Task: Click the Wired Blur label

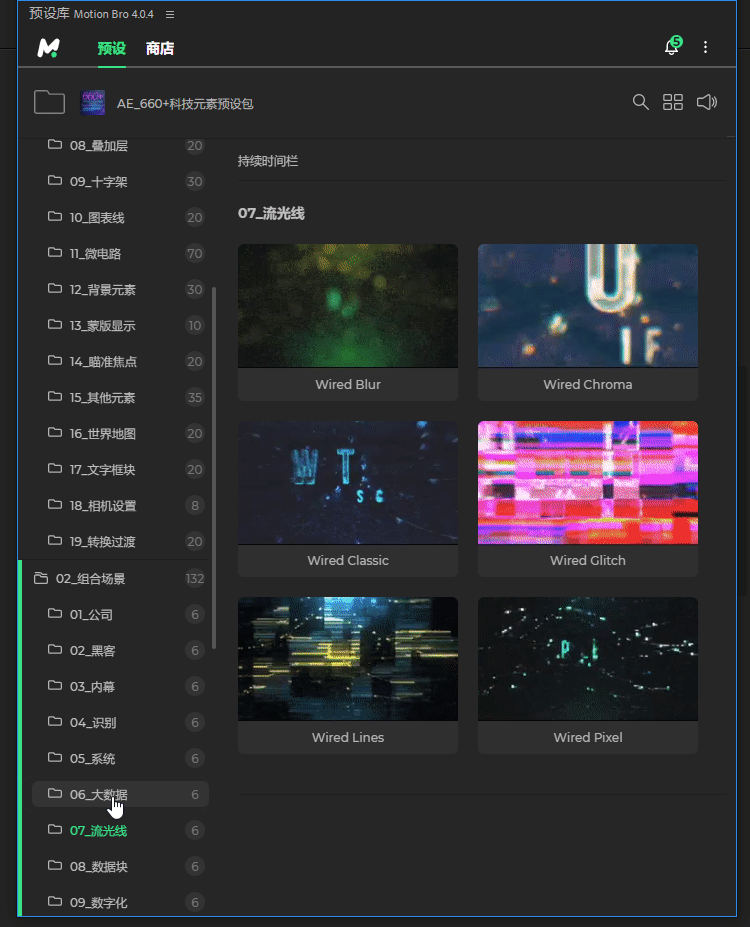Action: tap(348, 384)
